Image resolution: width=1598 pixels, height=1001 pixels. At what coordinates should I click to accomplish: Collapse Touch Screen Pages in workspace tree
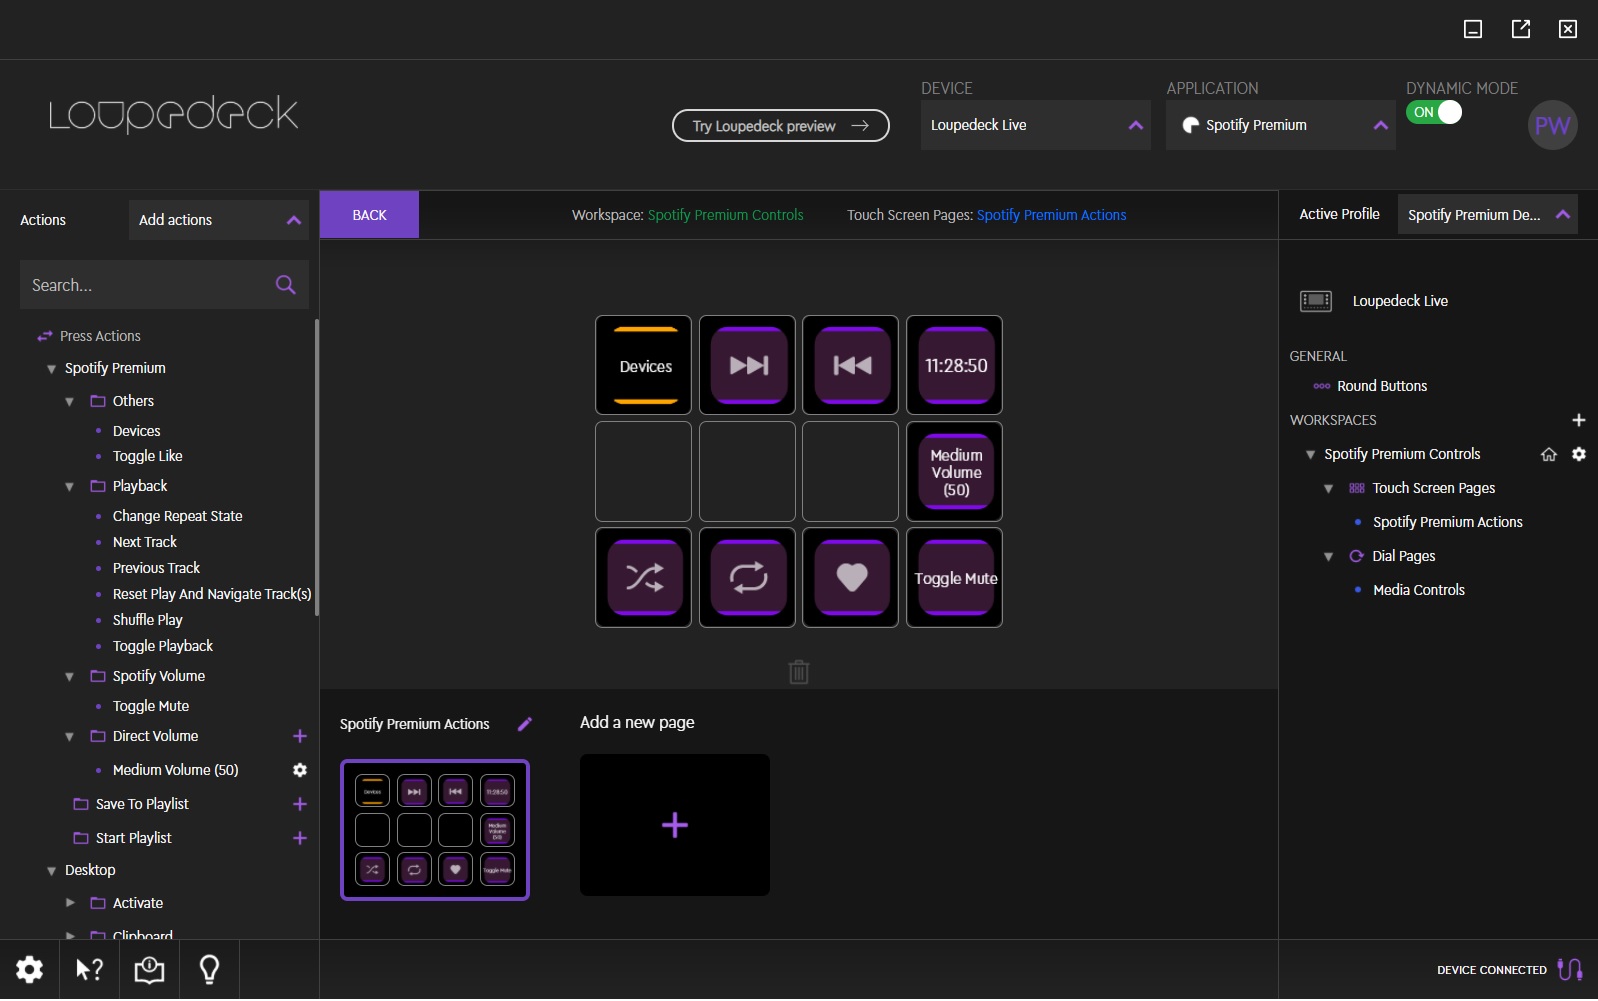[1328, 489]
